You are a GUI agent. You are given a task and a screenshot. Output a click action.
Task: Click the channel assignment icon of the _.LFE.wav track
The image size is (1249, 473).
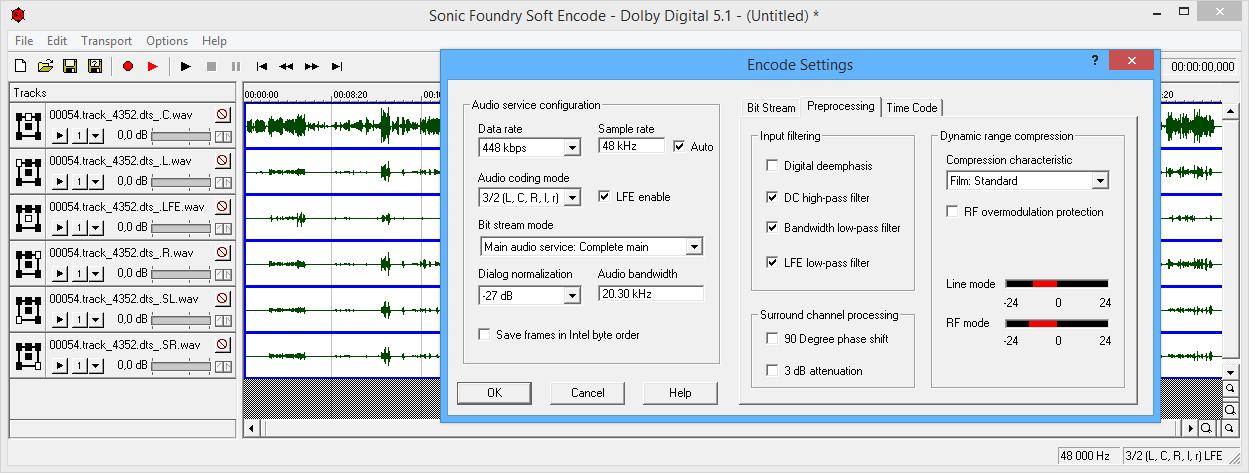tap(29, 217)
